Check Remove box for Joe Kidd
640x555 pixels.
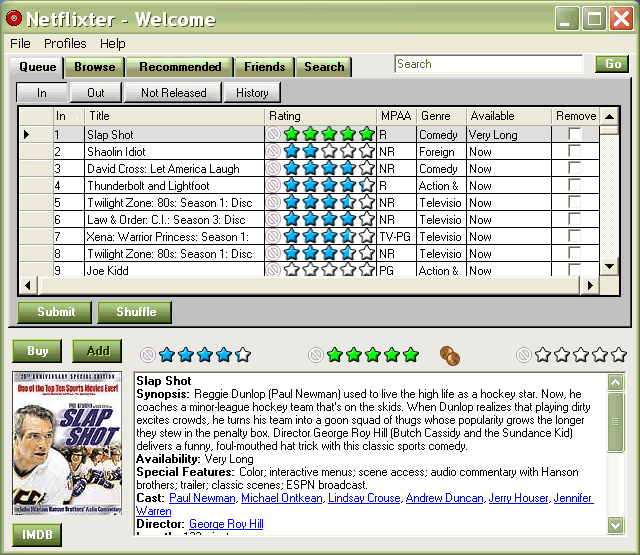[575, 269]
